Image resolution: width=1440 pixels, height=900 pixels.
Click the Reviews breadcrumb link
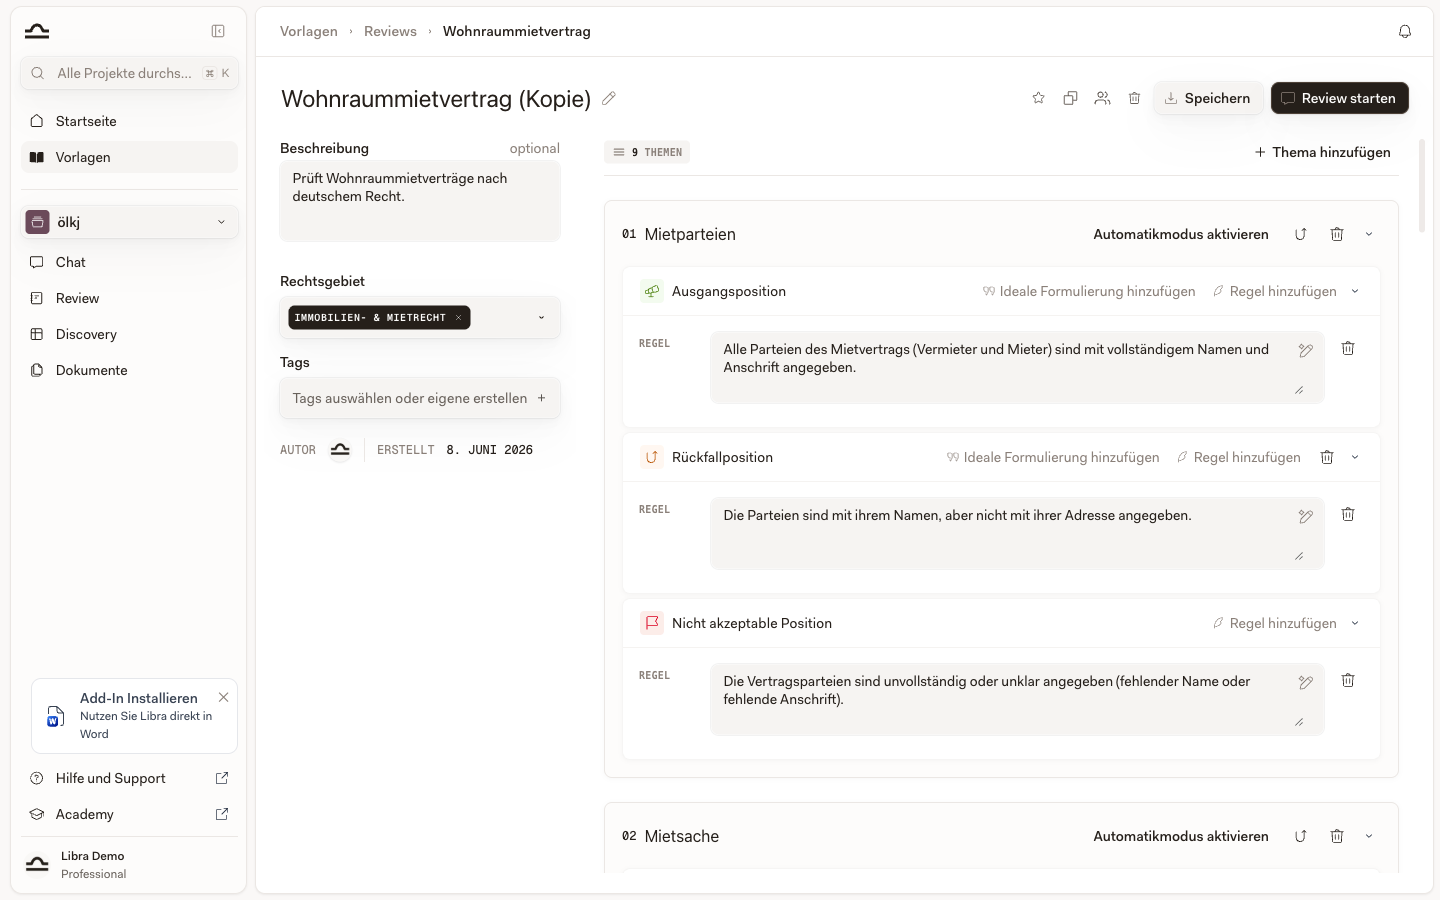click(390, 31)
